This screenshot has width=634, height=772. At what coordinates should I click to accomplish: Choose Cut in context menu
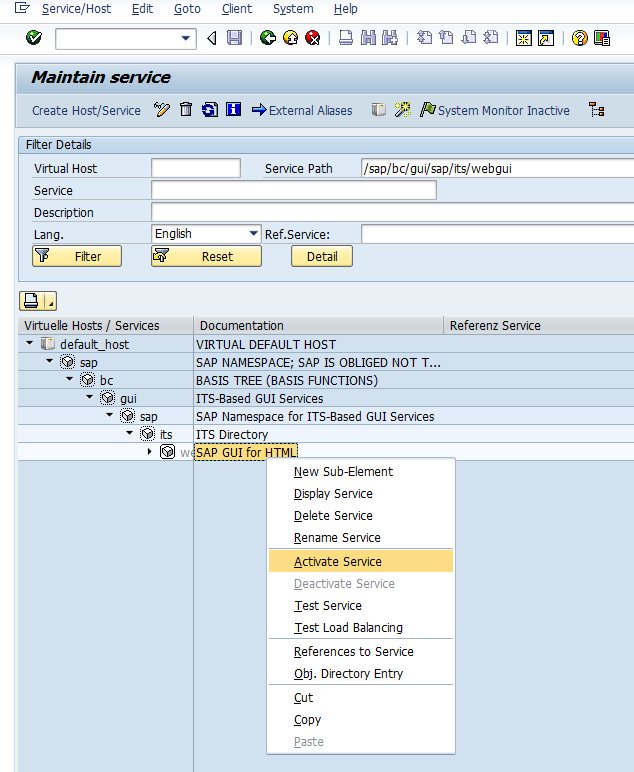pos(361,698)
